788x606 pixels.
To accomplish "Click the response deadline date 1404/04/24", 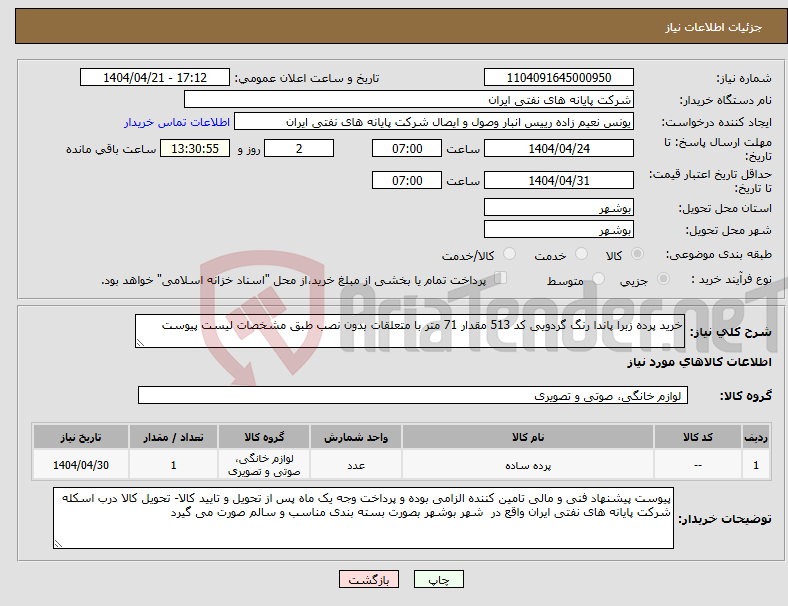I will point(558,148).
